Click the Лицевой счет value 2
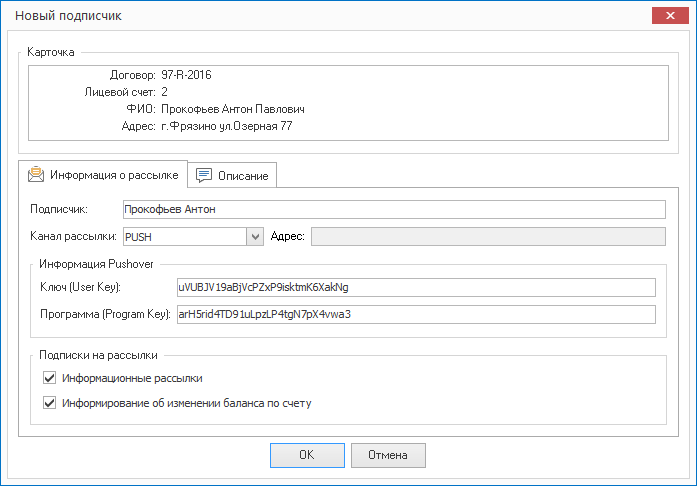Image resolution: width=697 pixels, height=486 pixels. (164, 92)
